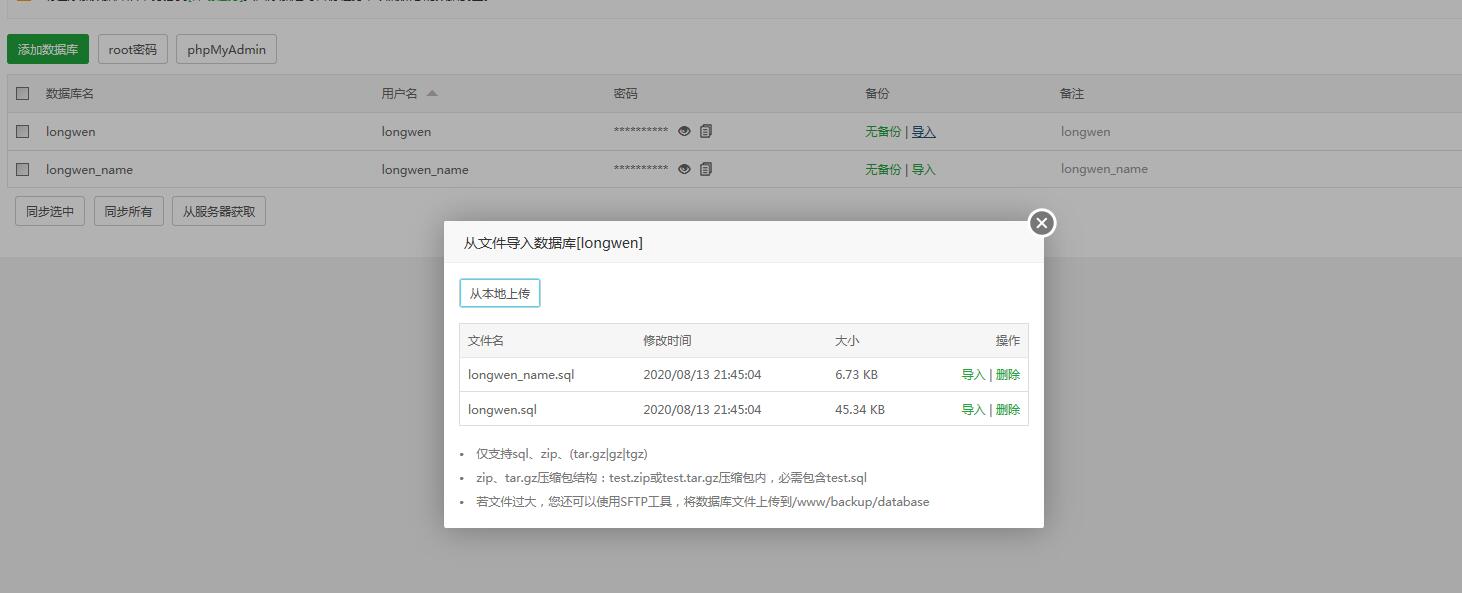Click 同步选中 button
The width and height of the screenshot is (1462, 593).
click(x=50, y=211)
